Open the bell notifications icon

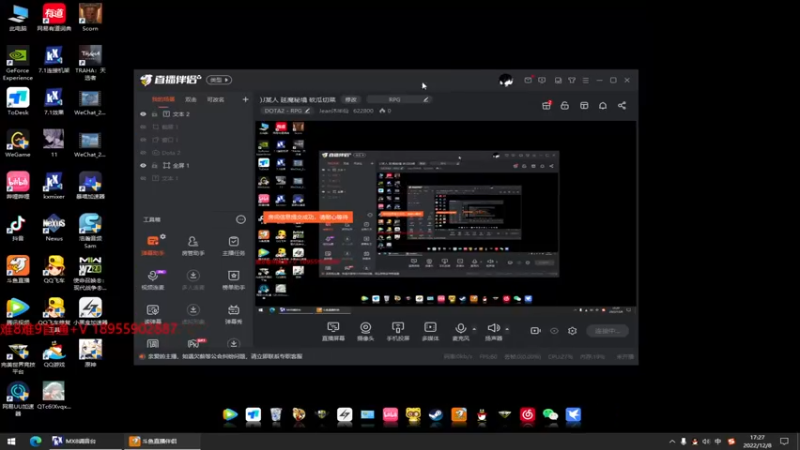coord(603,106)
